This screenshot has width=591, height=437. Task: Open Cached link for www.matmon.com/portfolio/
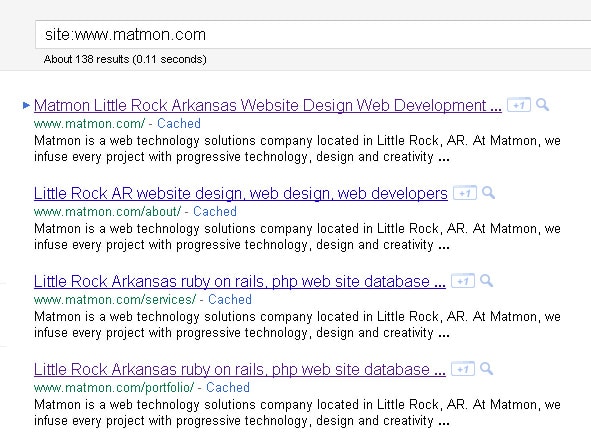[x=228, y=387]
